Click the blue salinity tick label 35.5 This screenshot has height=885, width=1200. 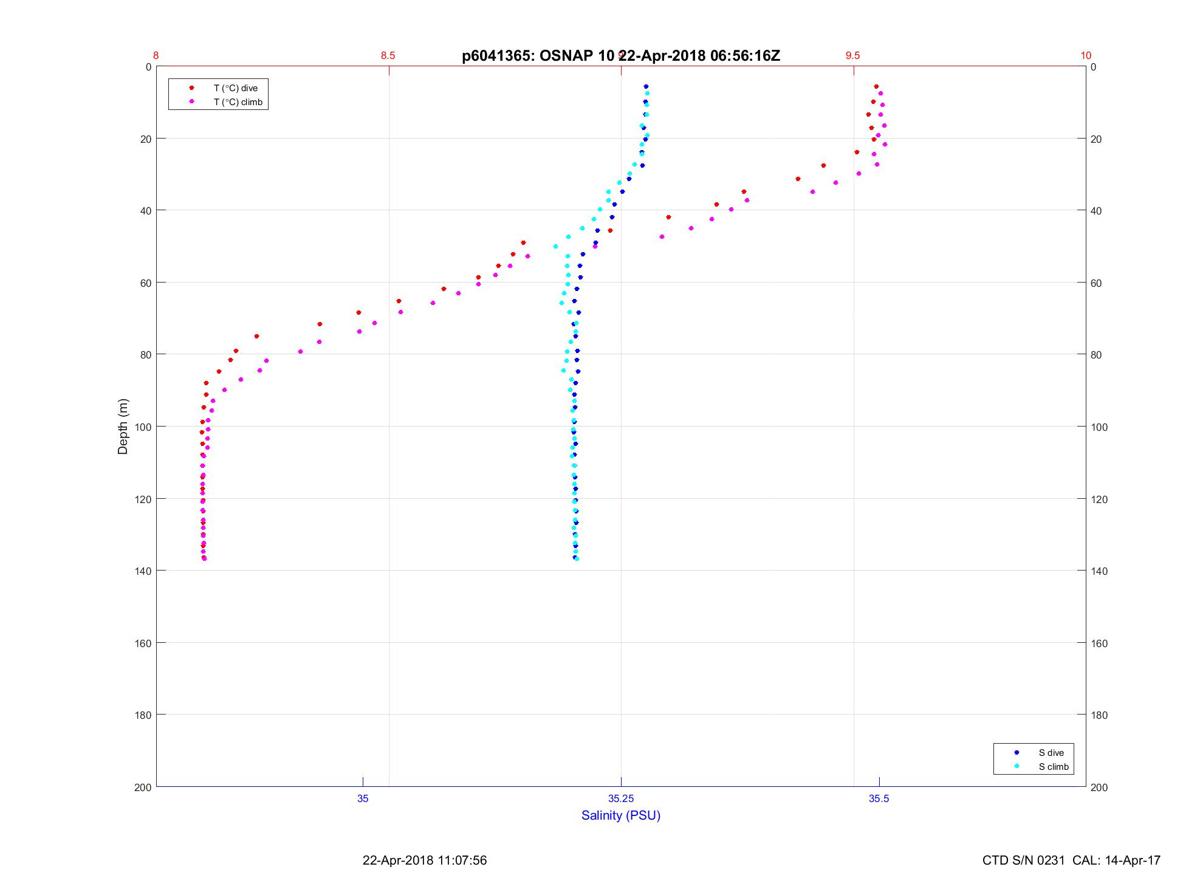[x=879, y=798]
